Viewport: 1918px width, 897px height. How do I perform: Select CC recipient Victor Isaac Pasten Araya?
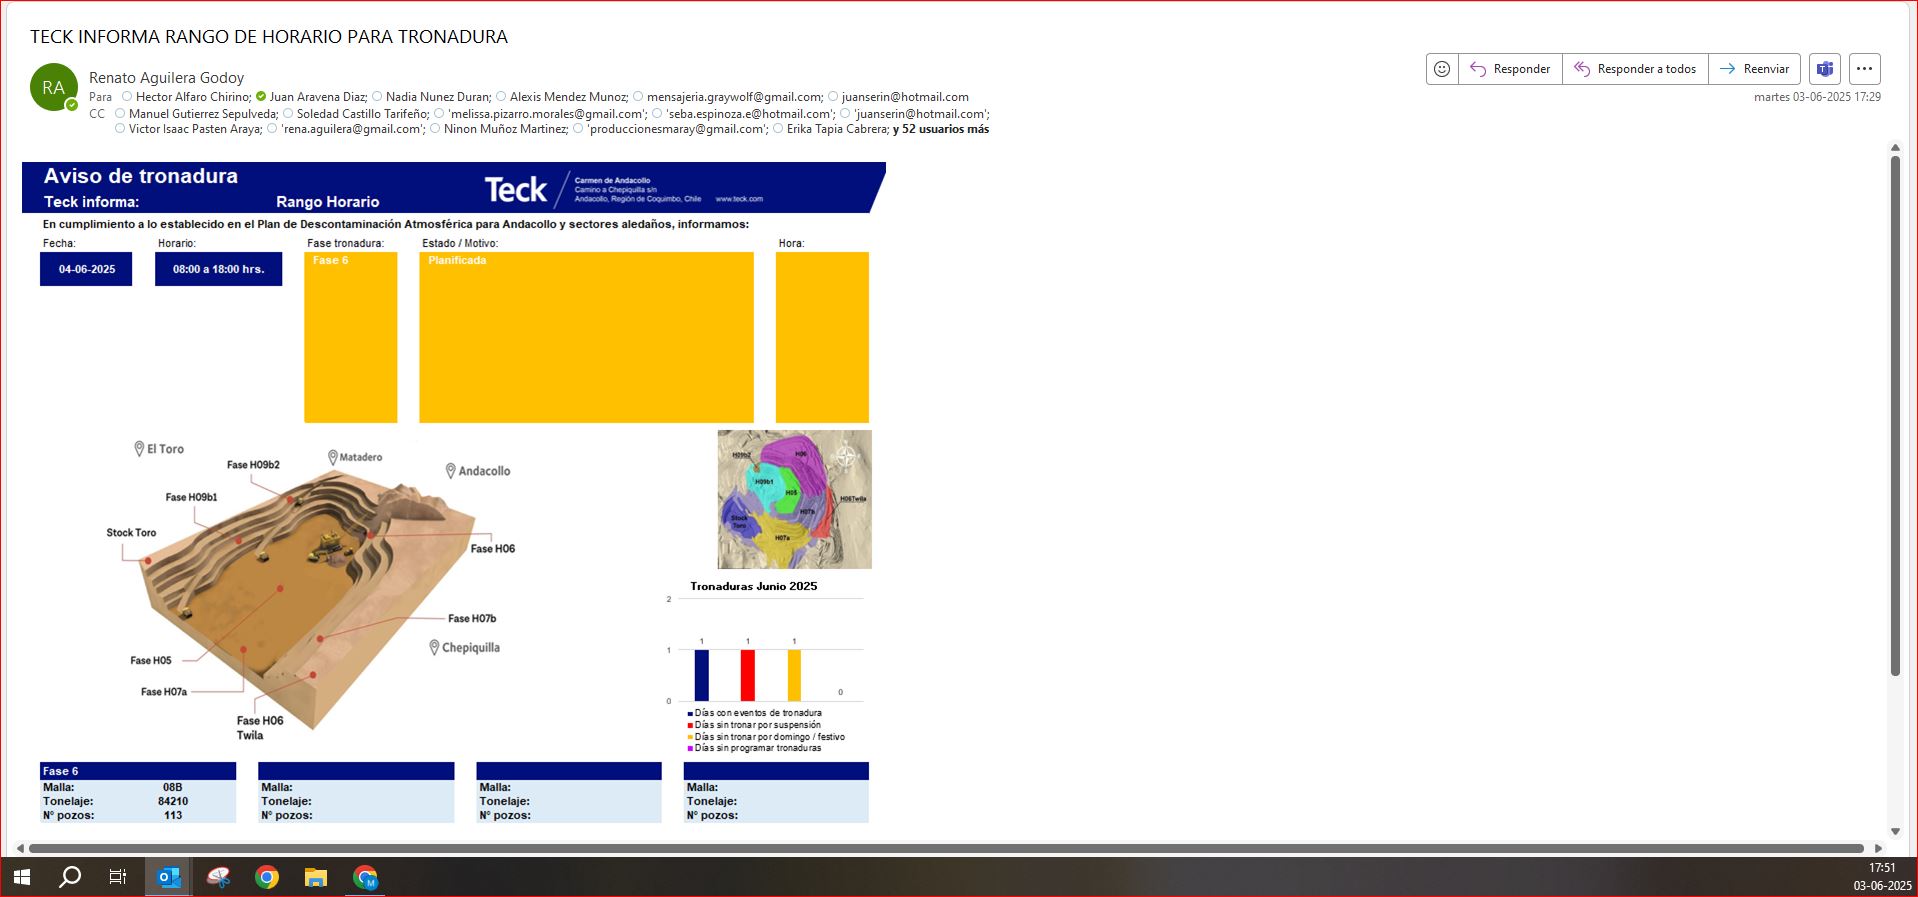click(x=195, y=129)
